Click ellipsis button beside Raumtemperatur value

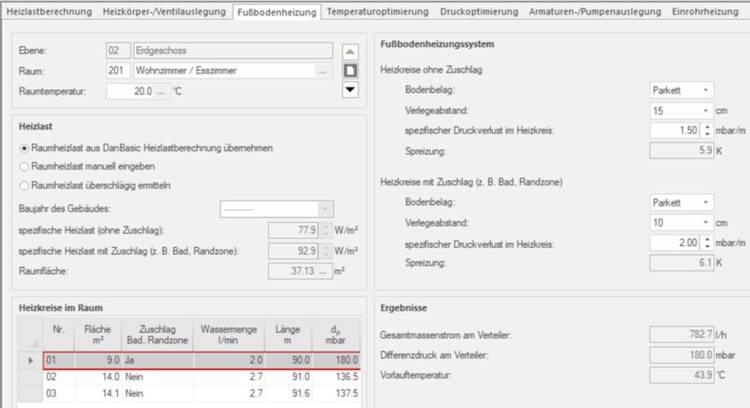[x=160, y=91]
